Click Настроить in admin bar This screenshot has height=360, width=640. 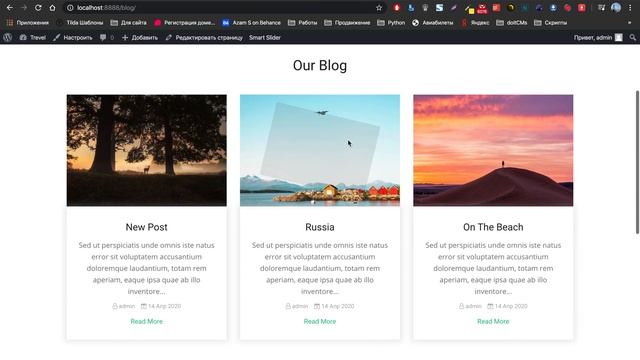(x=73, y=37)
